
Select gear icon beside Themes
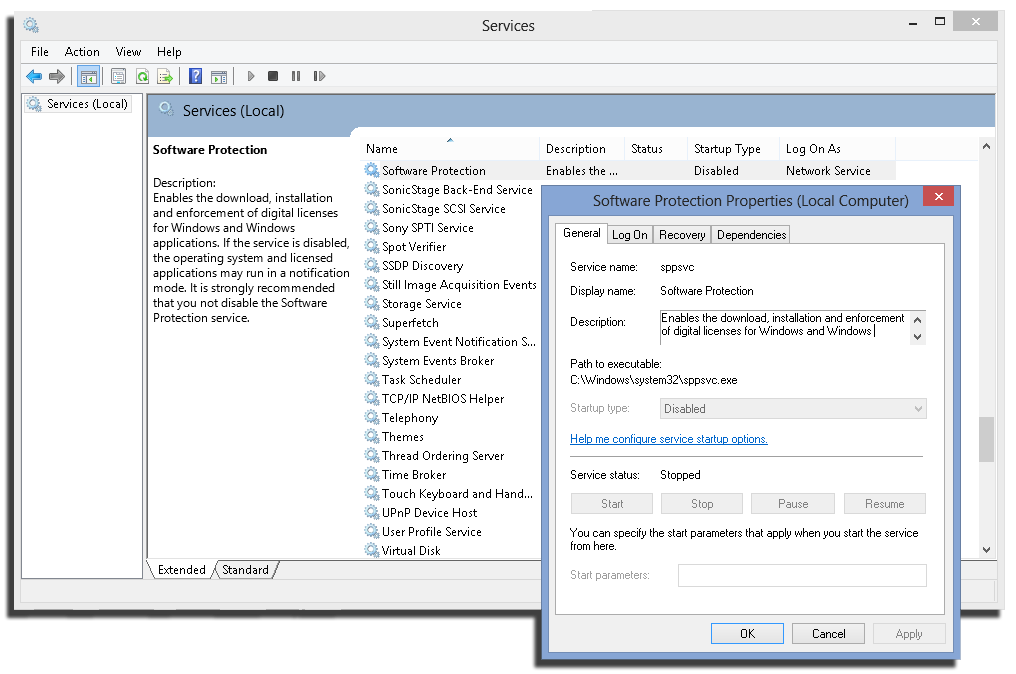pos(371,436)
